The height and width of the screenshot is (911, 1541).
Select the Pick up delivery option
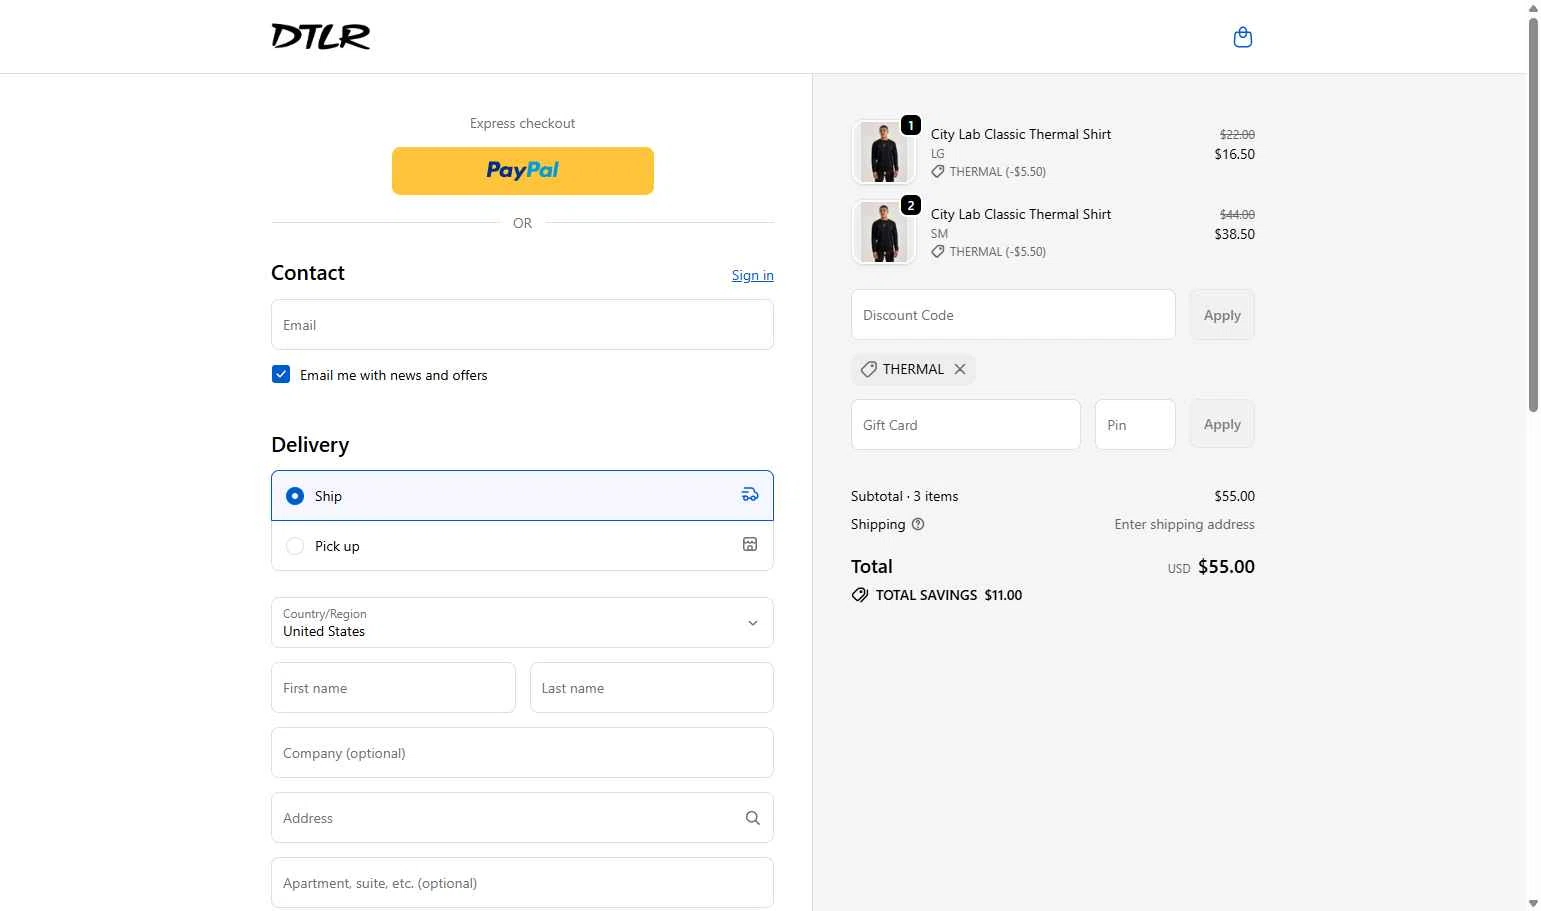[x=522, y=546]
